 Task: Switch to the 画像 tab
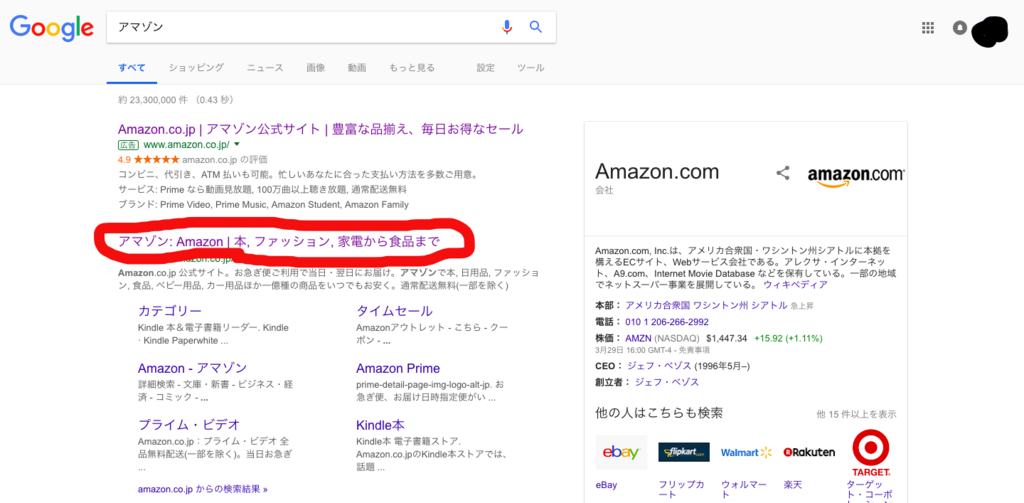pos(315,68)
